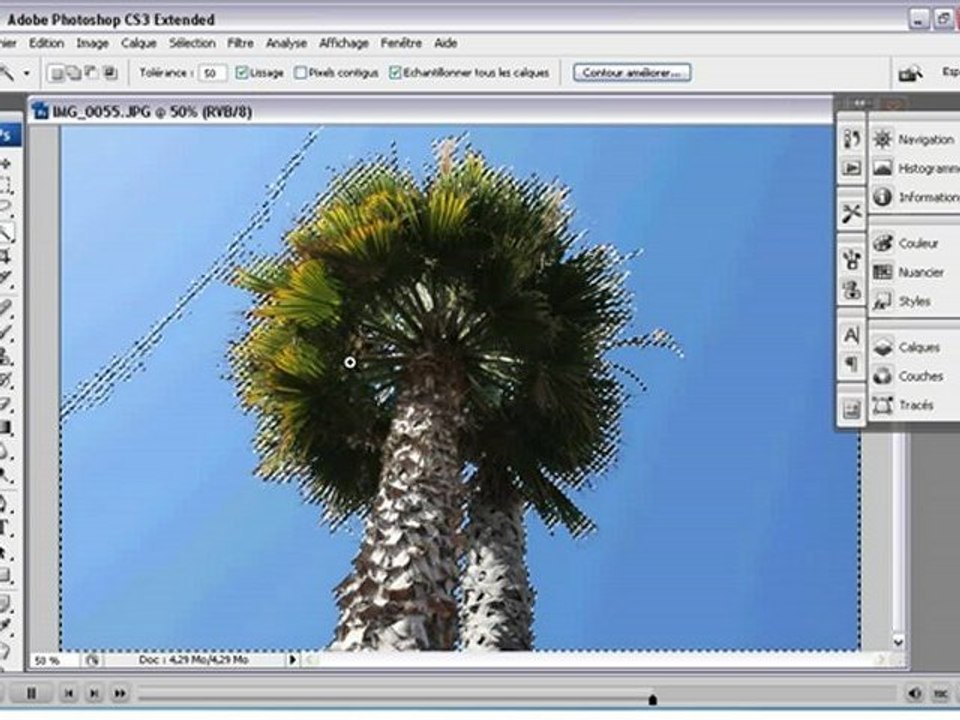960x720 pixels.
Task: Select the Text (T) tool
Action: pos(5,527)
